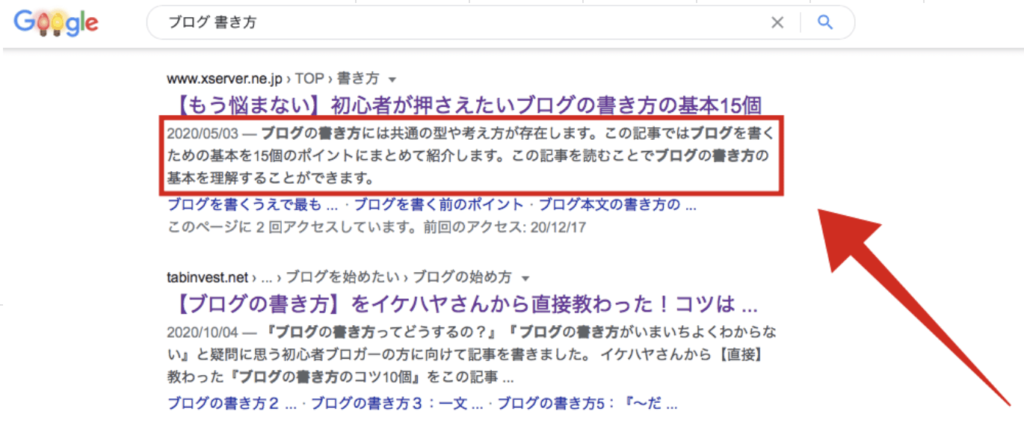Click inside the search box containing ブログ 書き方

[x=450, y=22]
